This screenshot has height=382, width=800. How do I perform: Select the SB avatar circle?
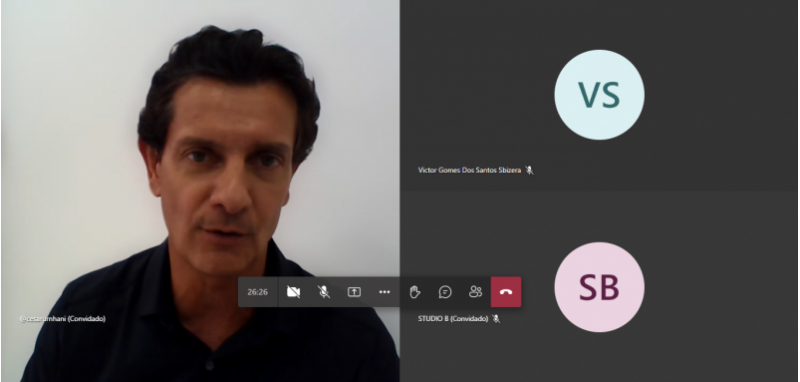point(599,287)
